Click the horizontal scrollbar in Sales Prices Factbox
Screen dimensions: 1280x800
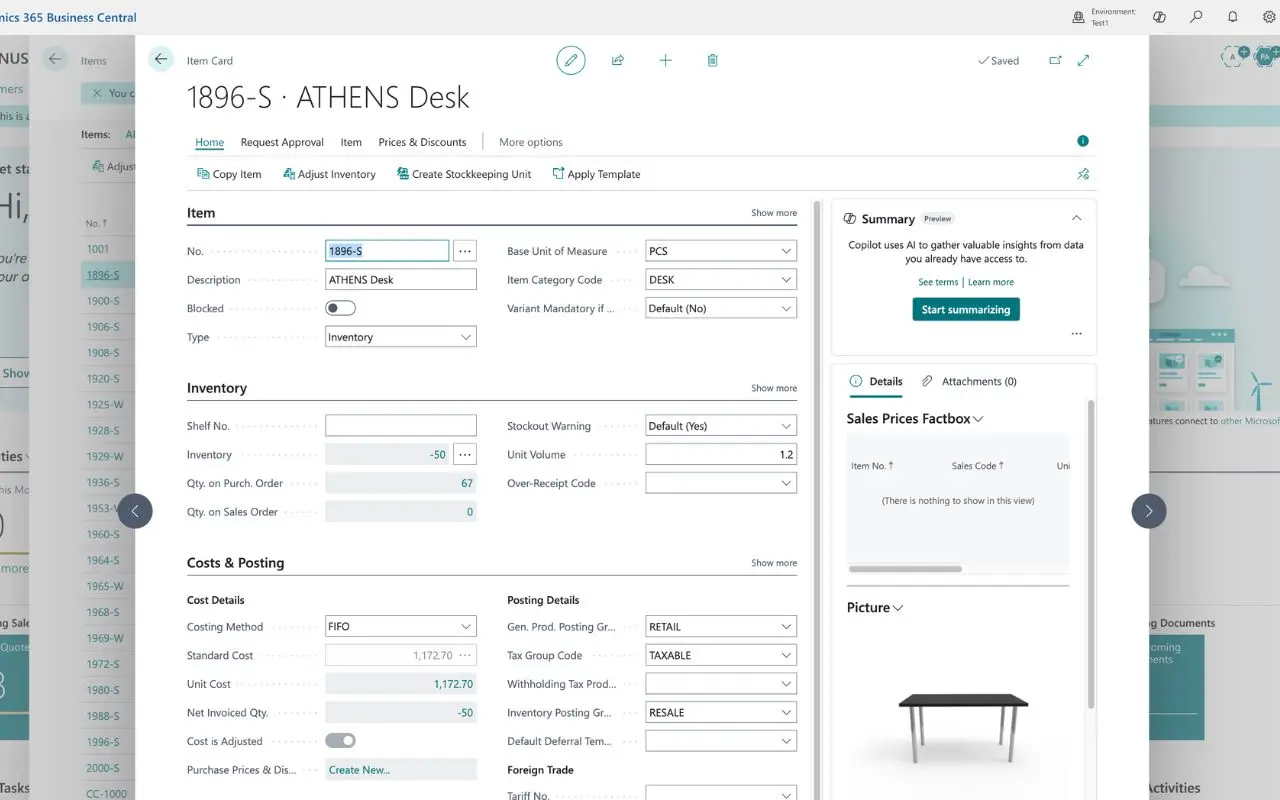click(x=905, y=569)
